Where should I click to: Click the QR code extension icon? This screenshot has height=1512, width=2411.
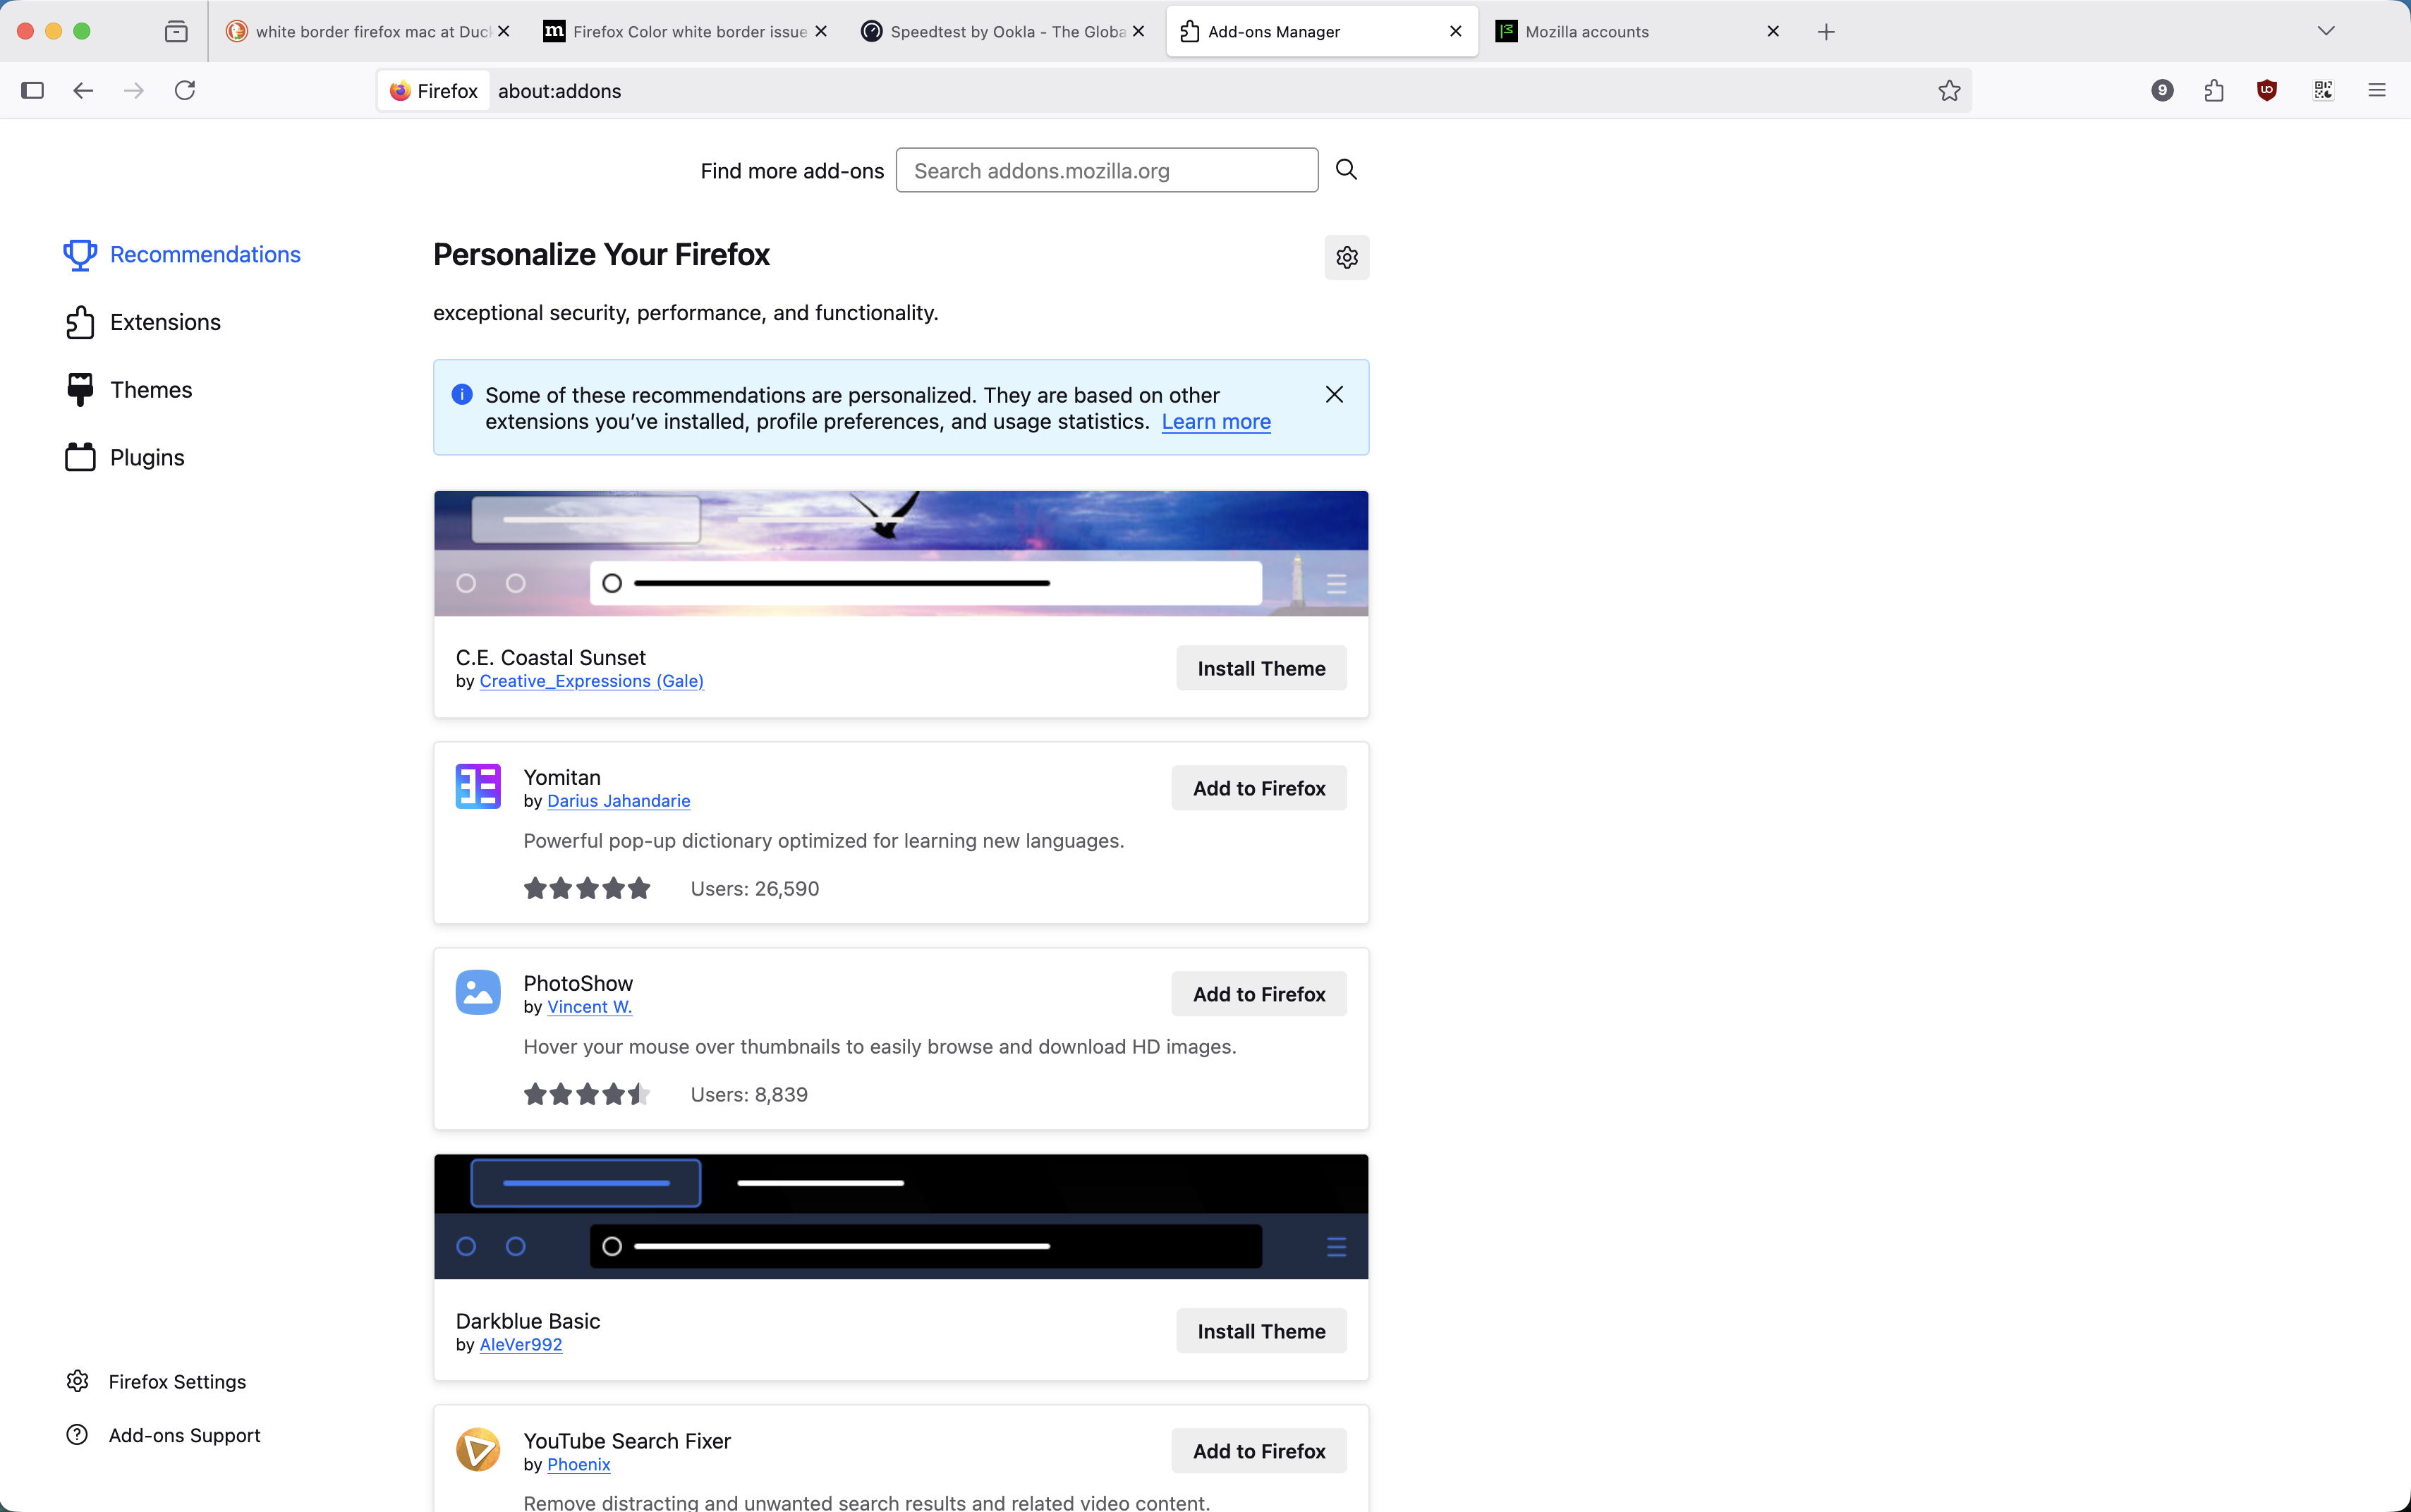coord(2323,91)
